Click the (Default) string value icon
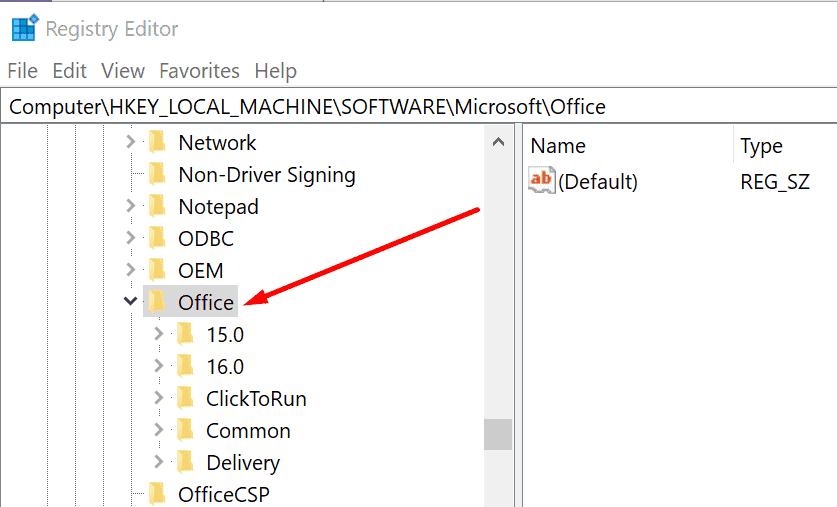Screen dimensions: 837x507 pos(542,180)
